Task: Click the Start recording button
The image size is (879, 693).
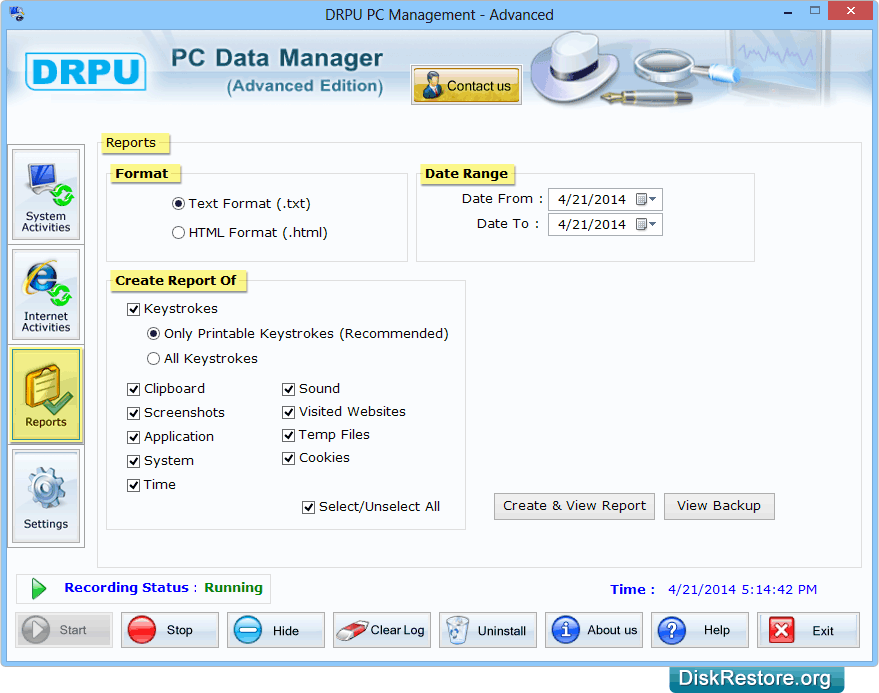Action: coord(64,630)
